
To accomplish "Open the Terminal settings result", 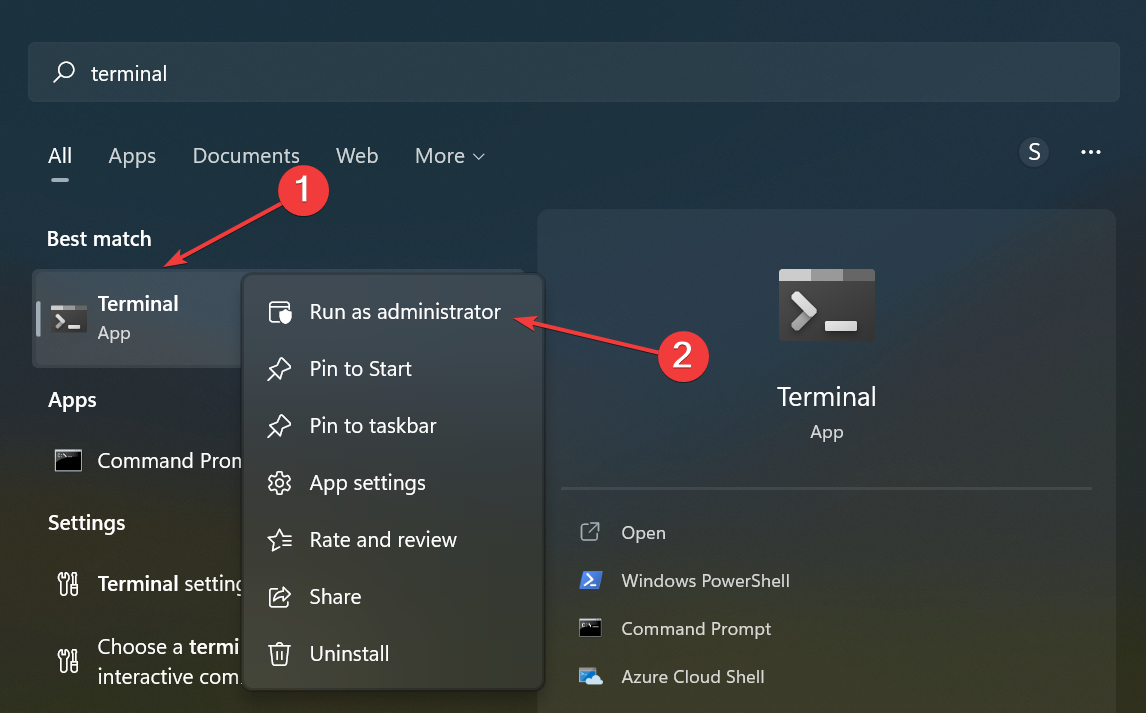I will click(139, 584).
